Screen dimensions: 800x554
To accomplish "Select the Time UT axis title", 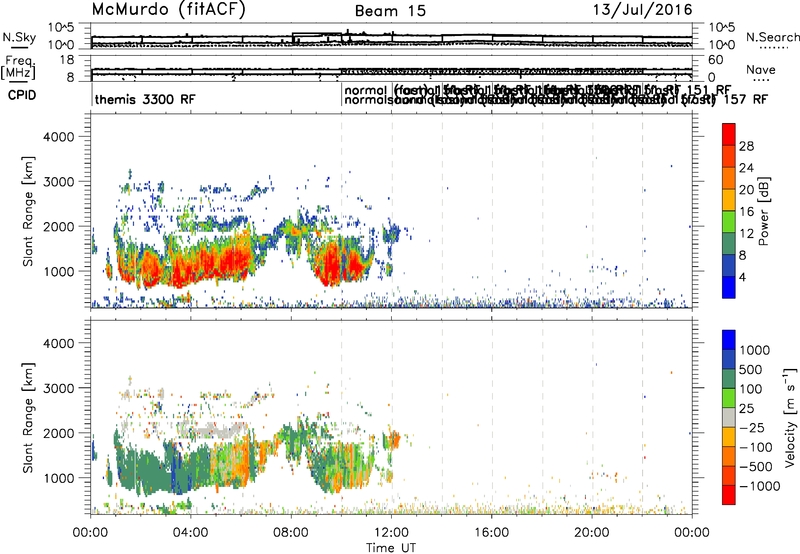I will tap(391, 548).
